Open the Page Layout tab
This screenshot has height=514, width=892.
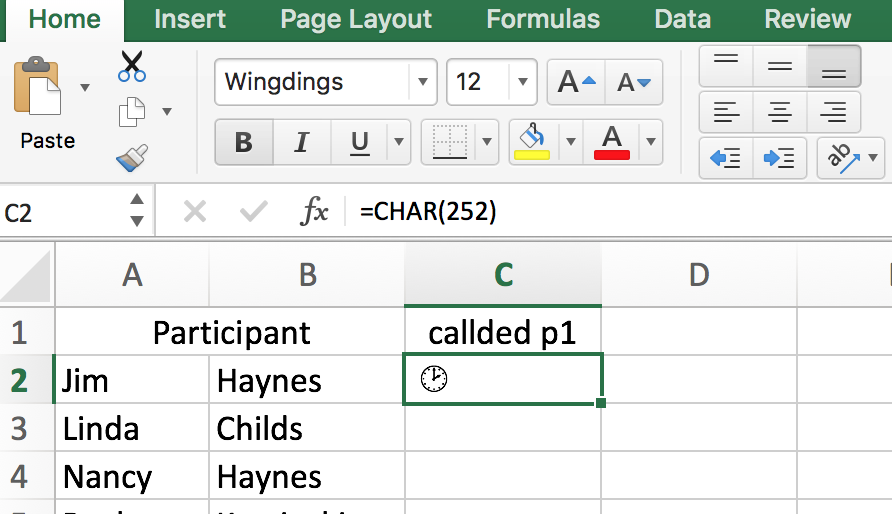coord(356,19)
